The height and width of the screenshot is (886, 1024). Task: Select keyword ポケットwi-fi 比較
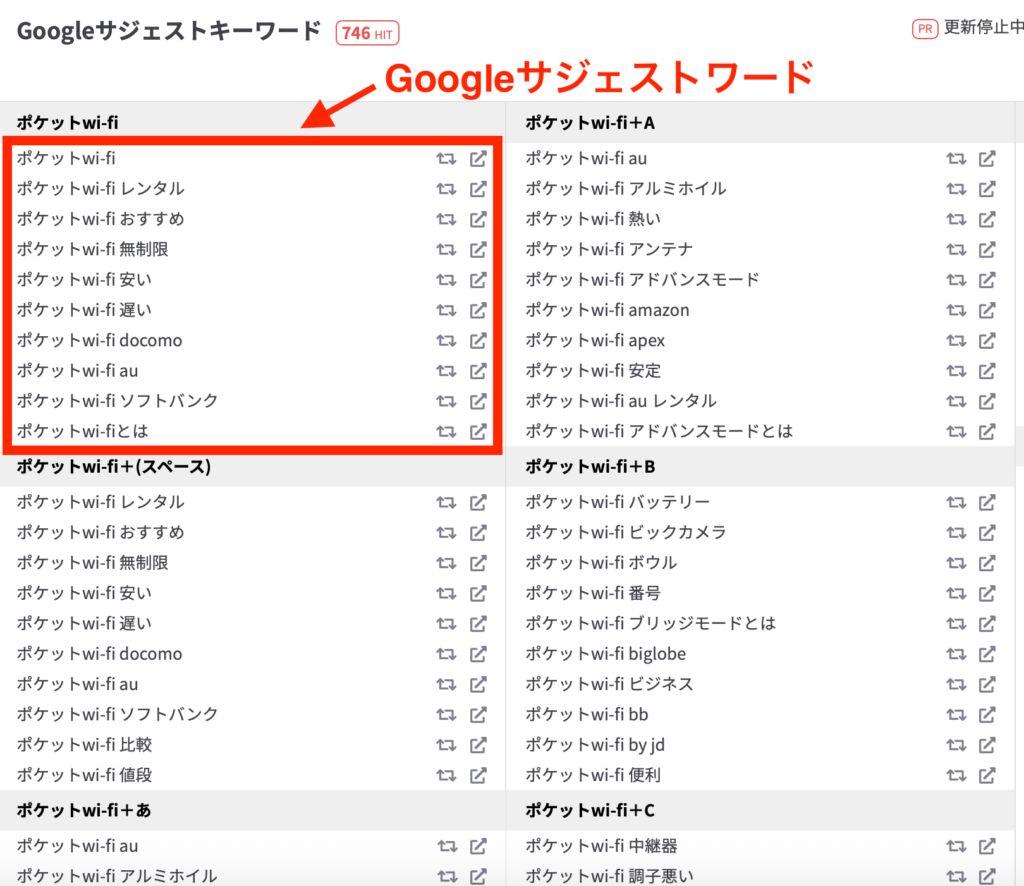(84, 744)
